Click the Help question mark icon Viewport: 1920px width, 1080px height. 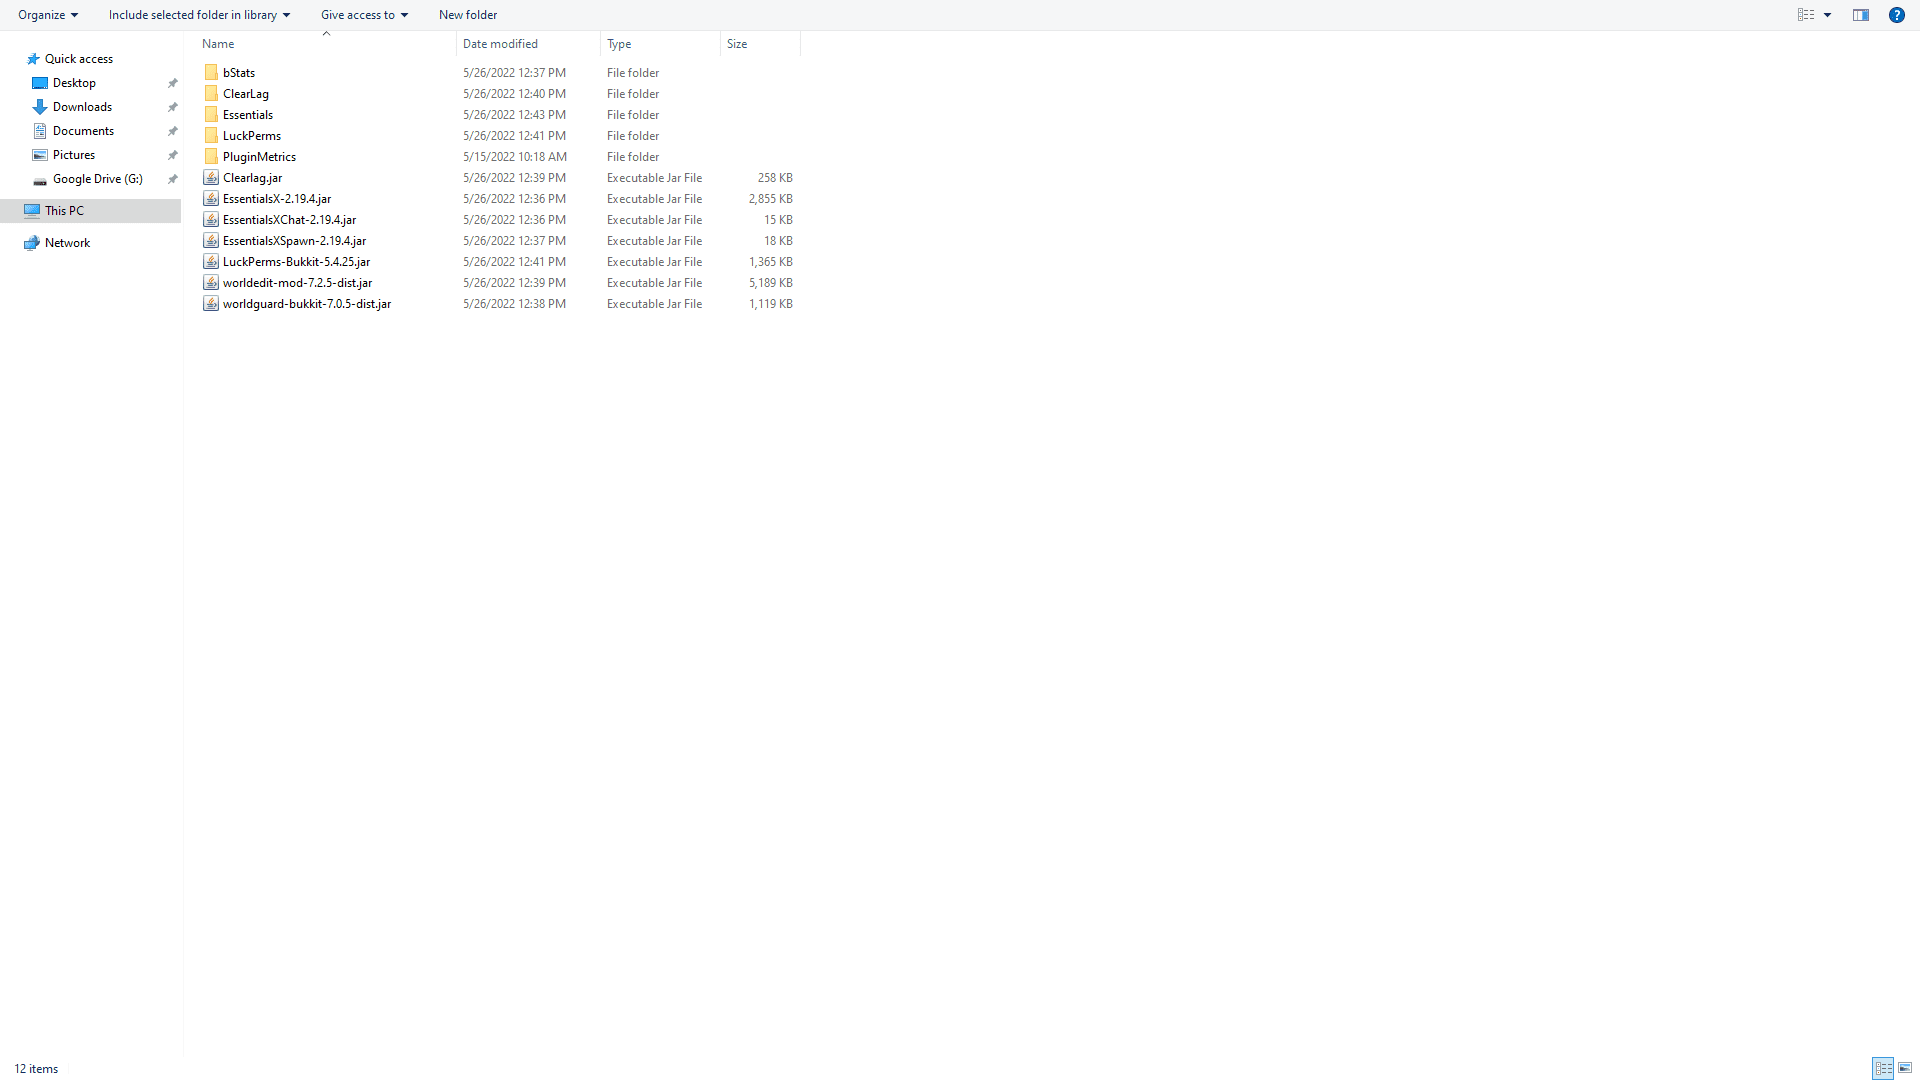(1896, 15)
